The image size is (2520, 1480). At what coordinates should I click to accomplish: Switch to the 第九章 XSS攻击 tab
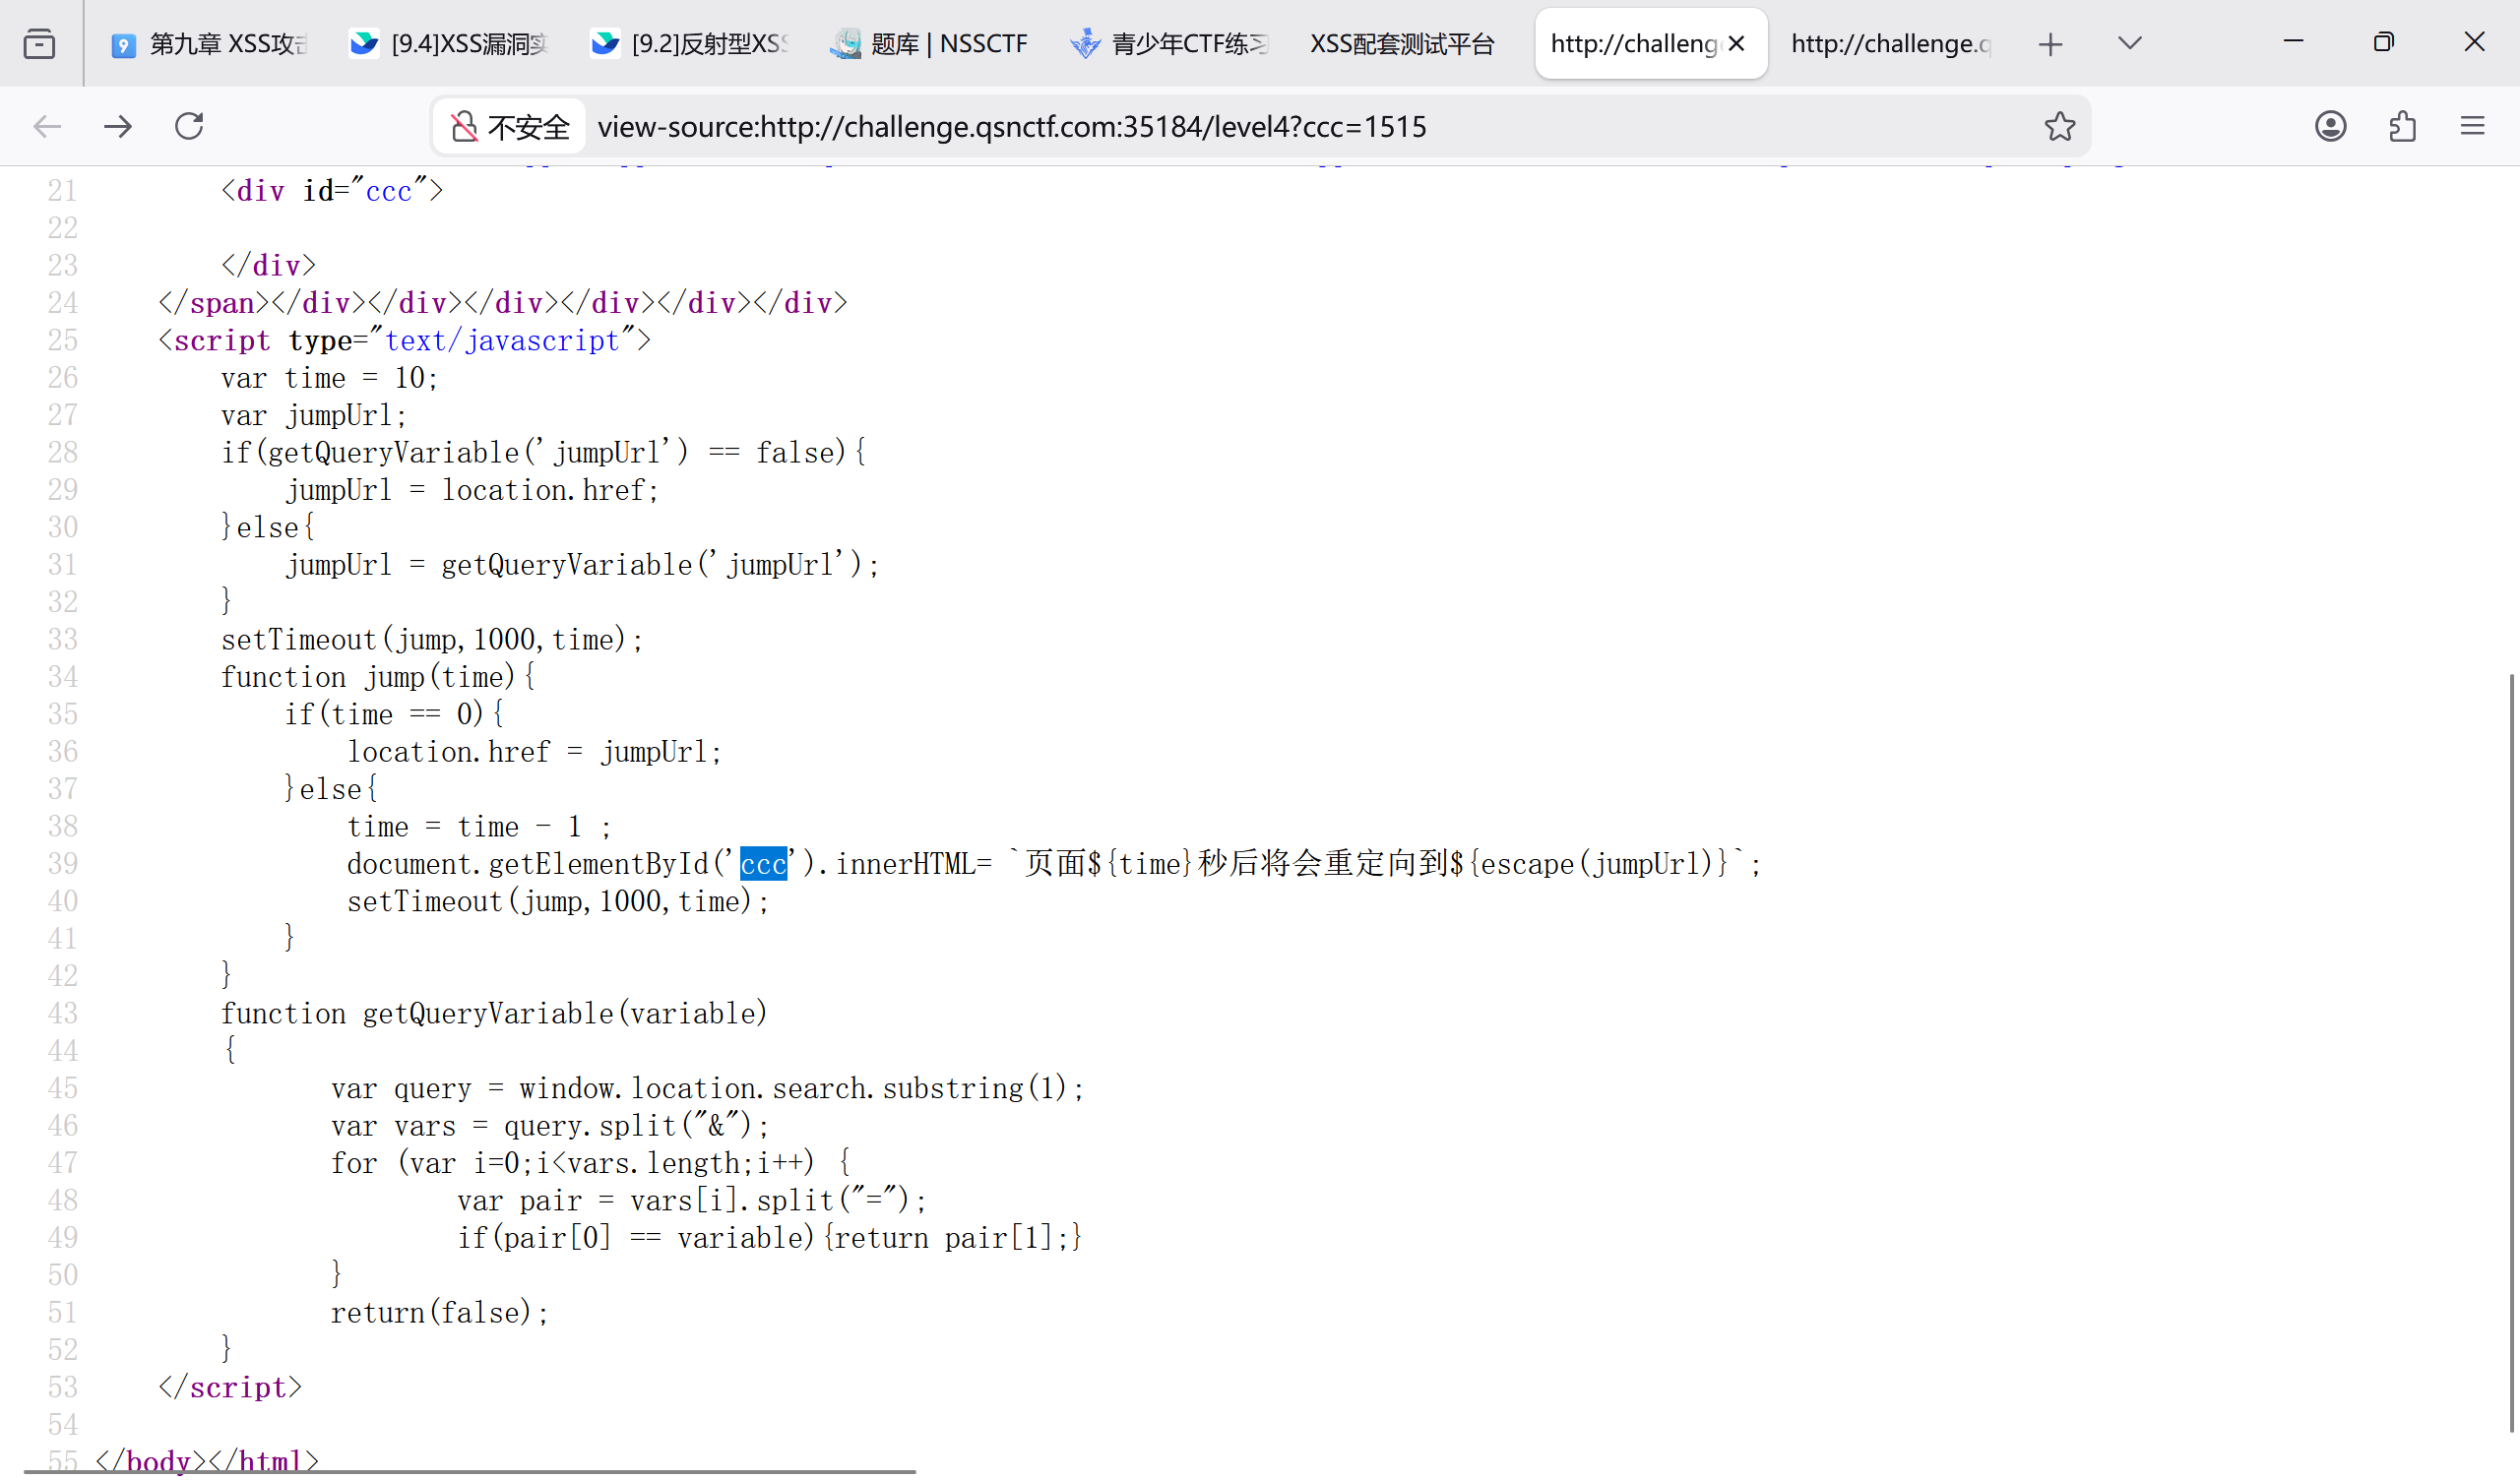point(210,43)
